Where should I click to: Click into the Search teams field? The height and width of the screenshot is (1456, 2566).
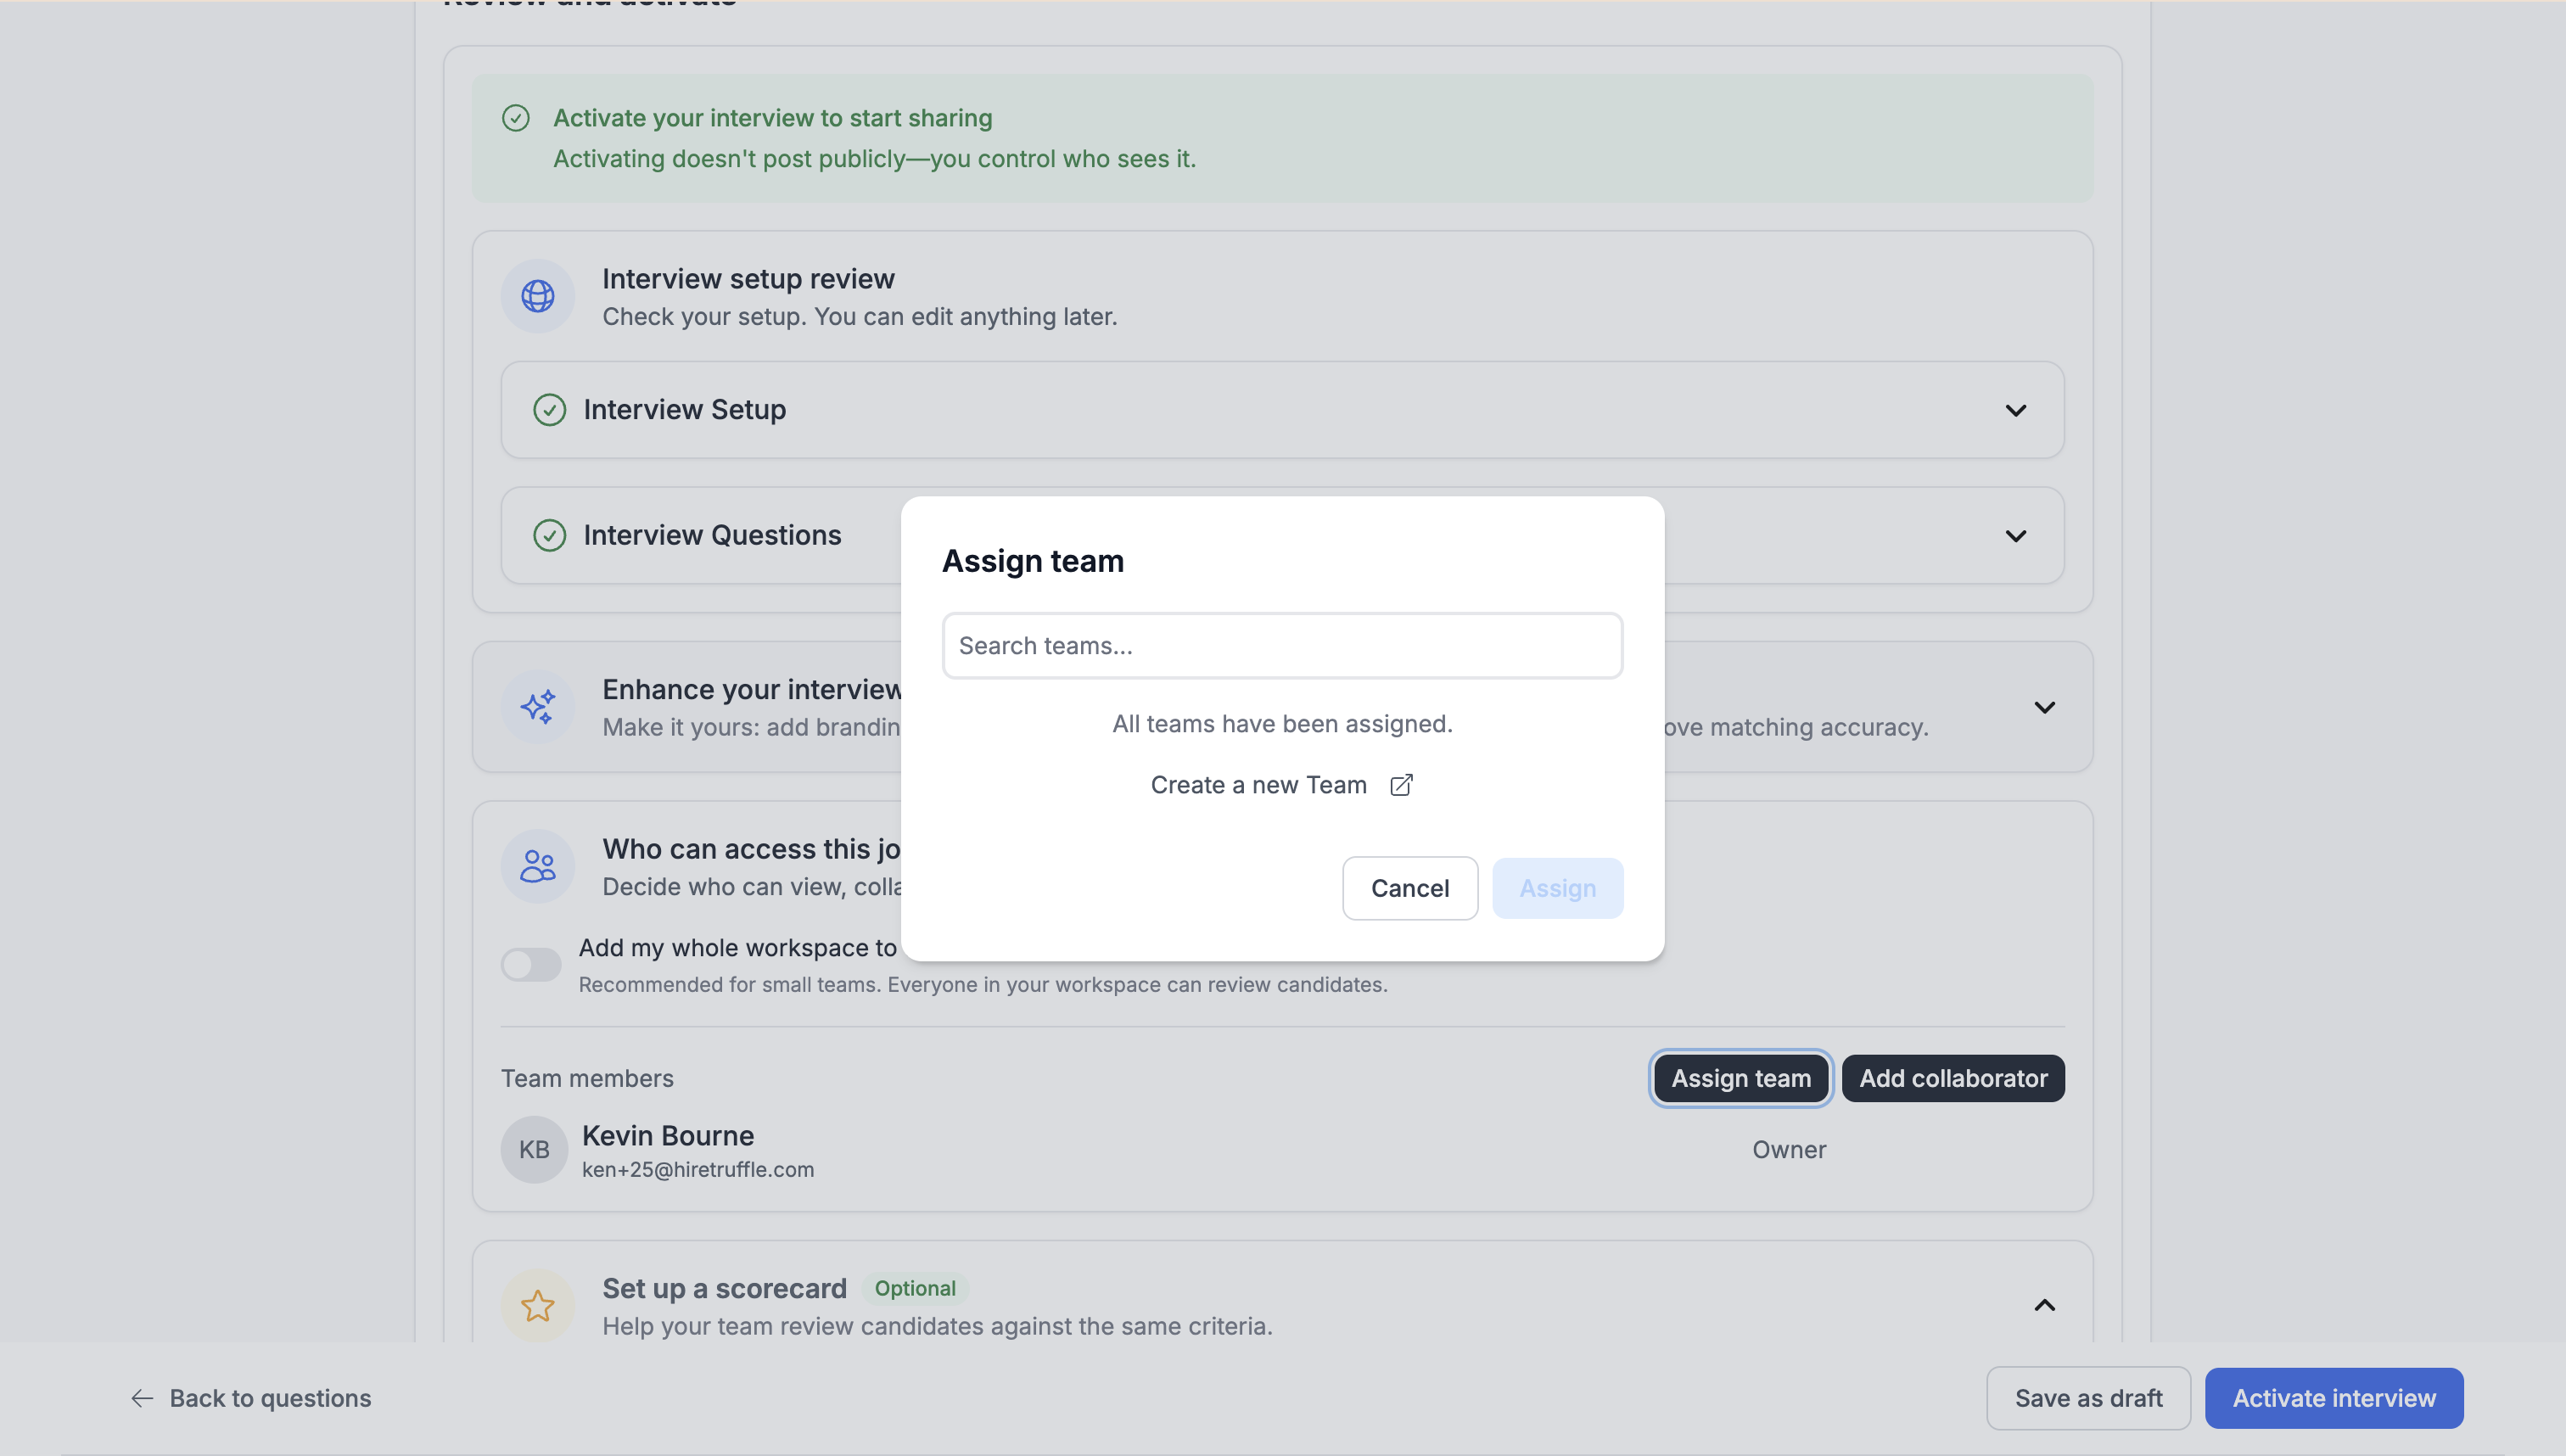tap(1281, 646)
